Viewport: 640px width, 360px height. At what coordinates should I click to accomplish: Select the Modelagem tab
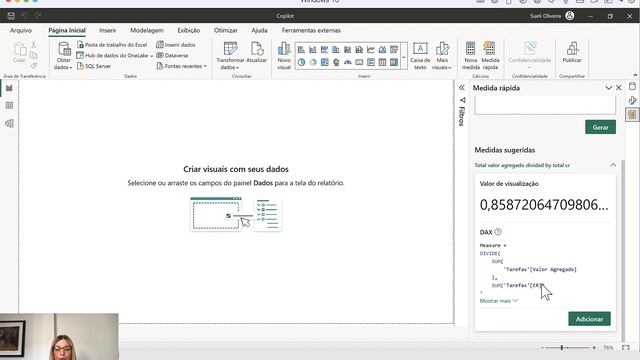pyautogui.click(x=147, y=30)
